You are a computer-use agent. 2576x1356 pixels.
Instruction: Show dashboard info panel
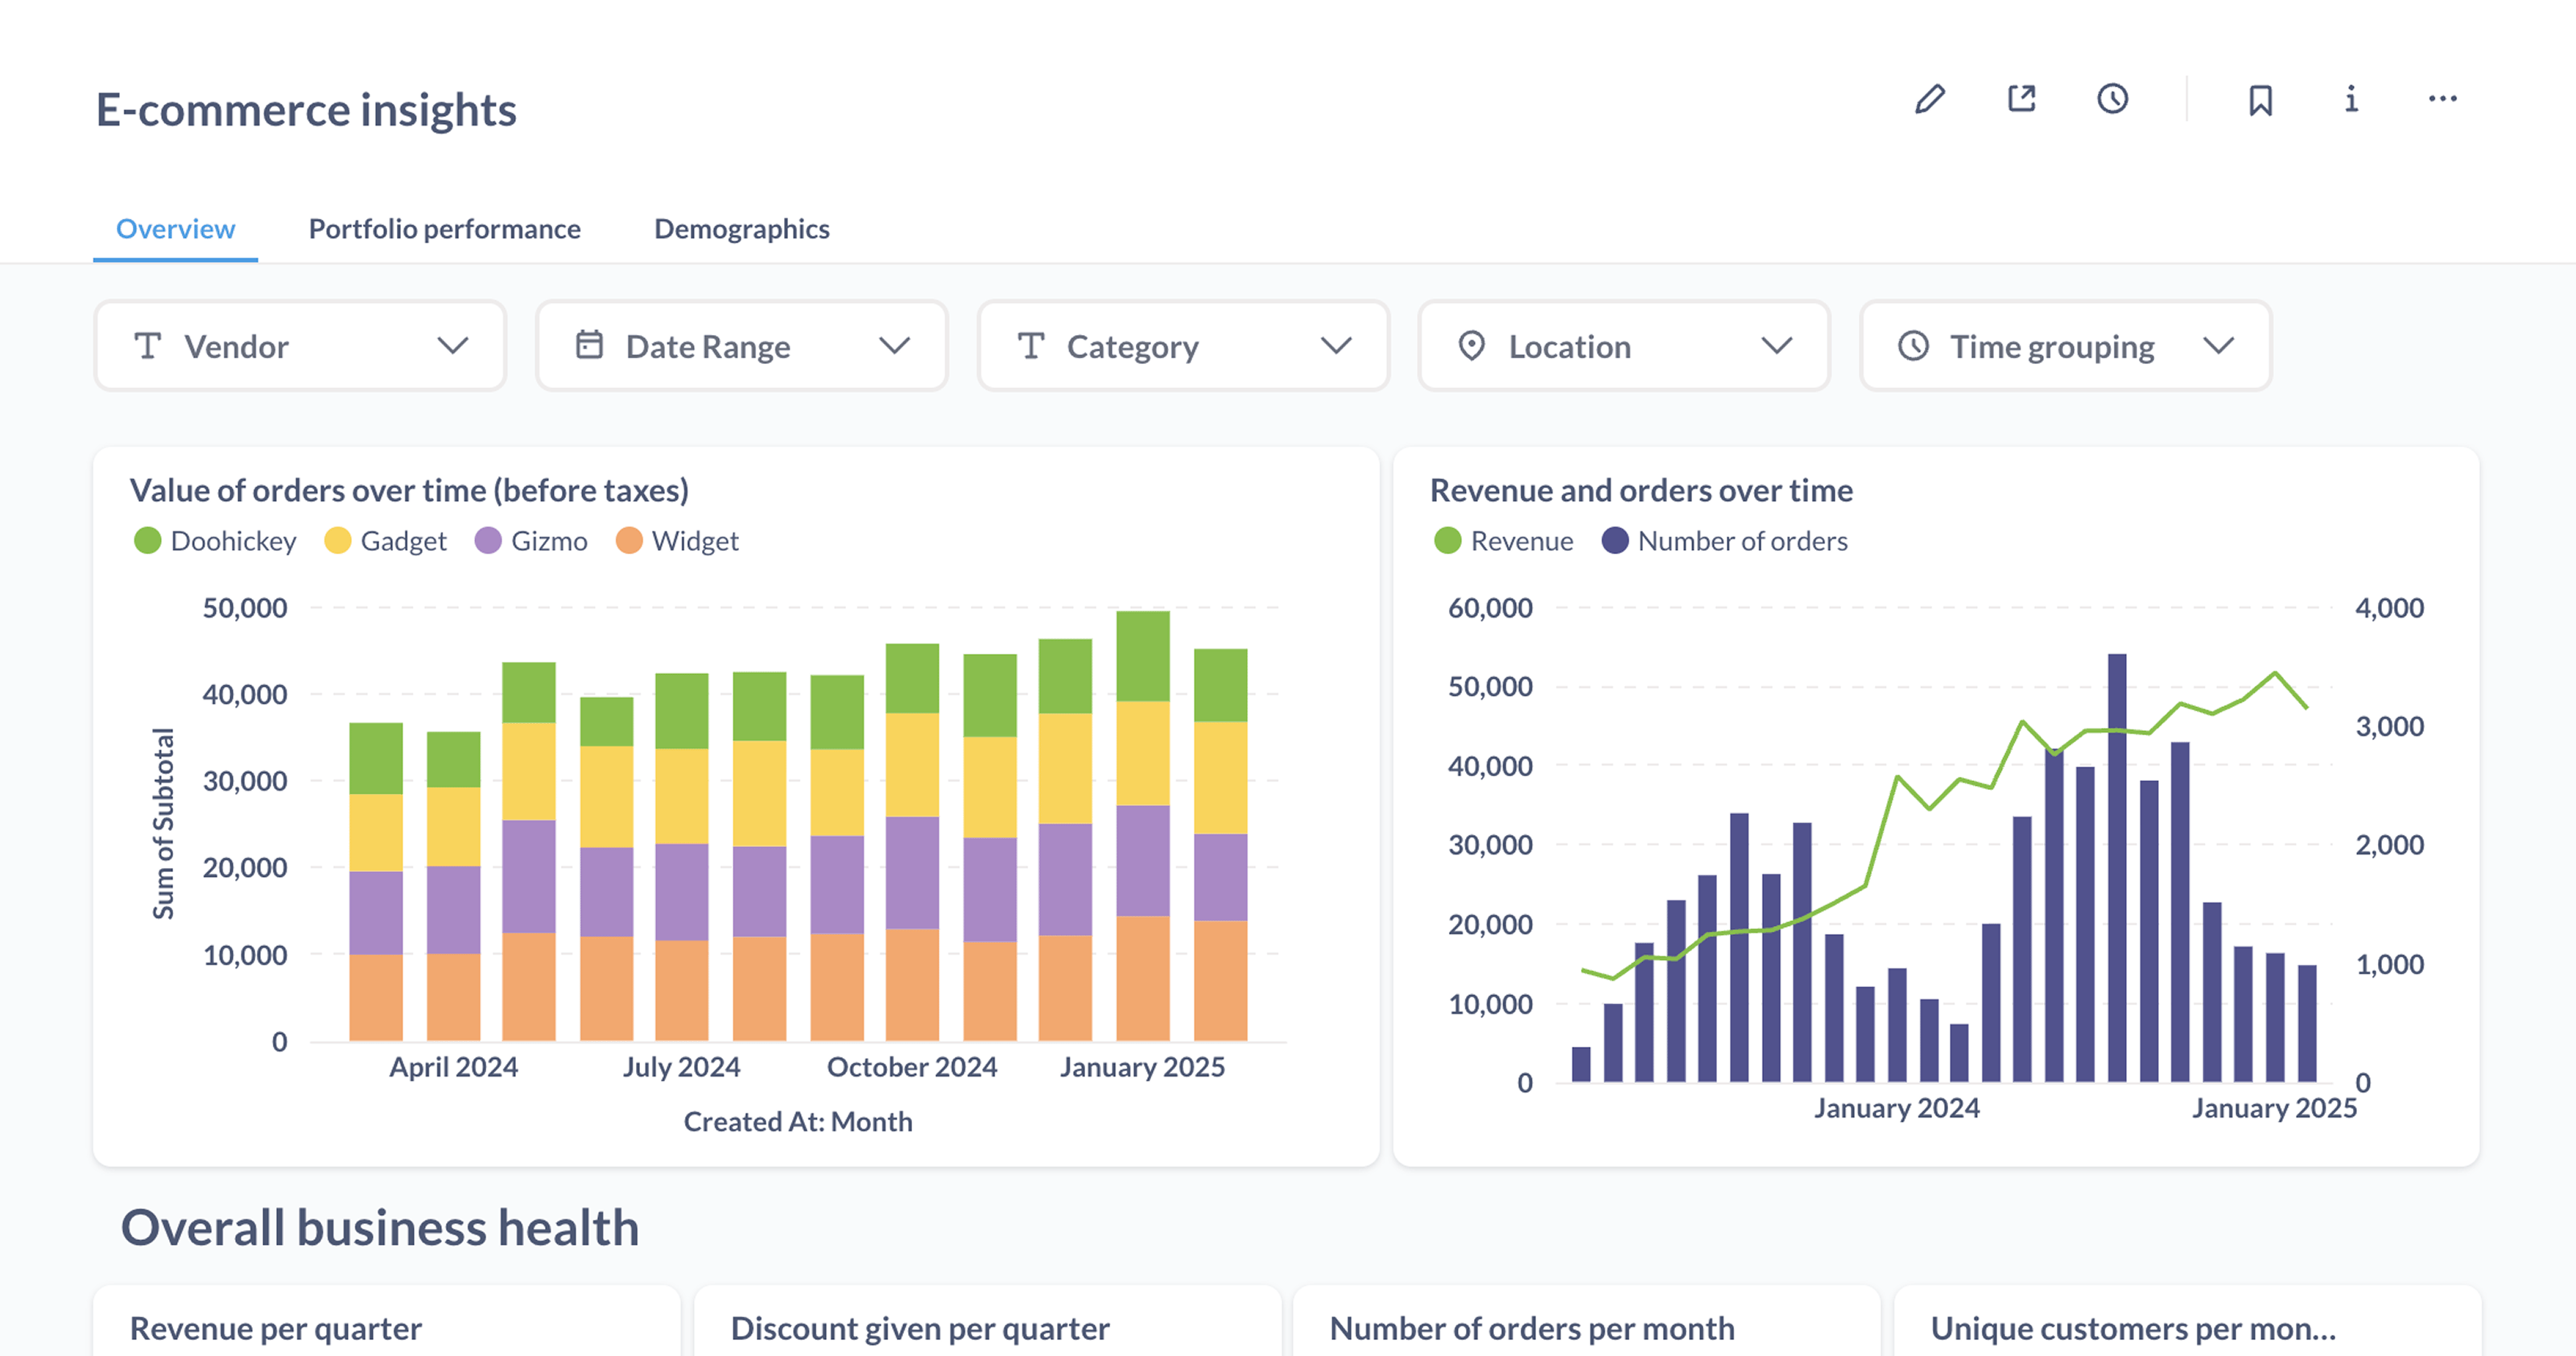point(2351,99)
